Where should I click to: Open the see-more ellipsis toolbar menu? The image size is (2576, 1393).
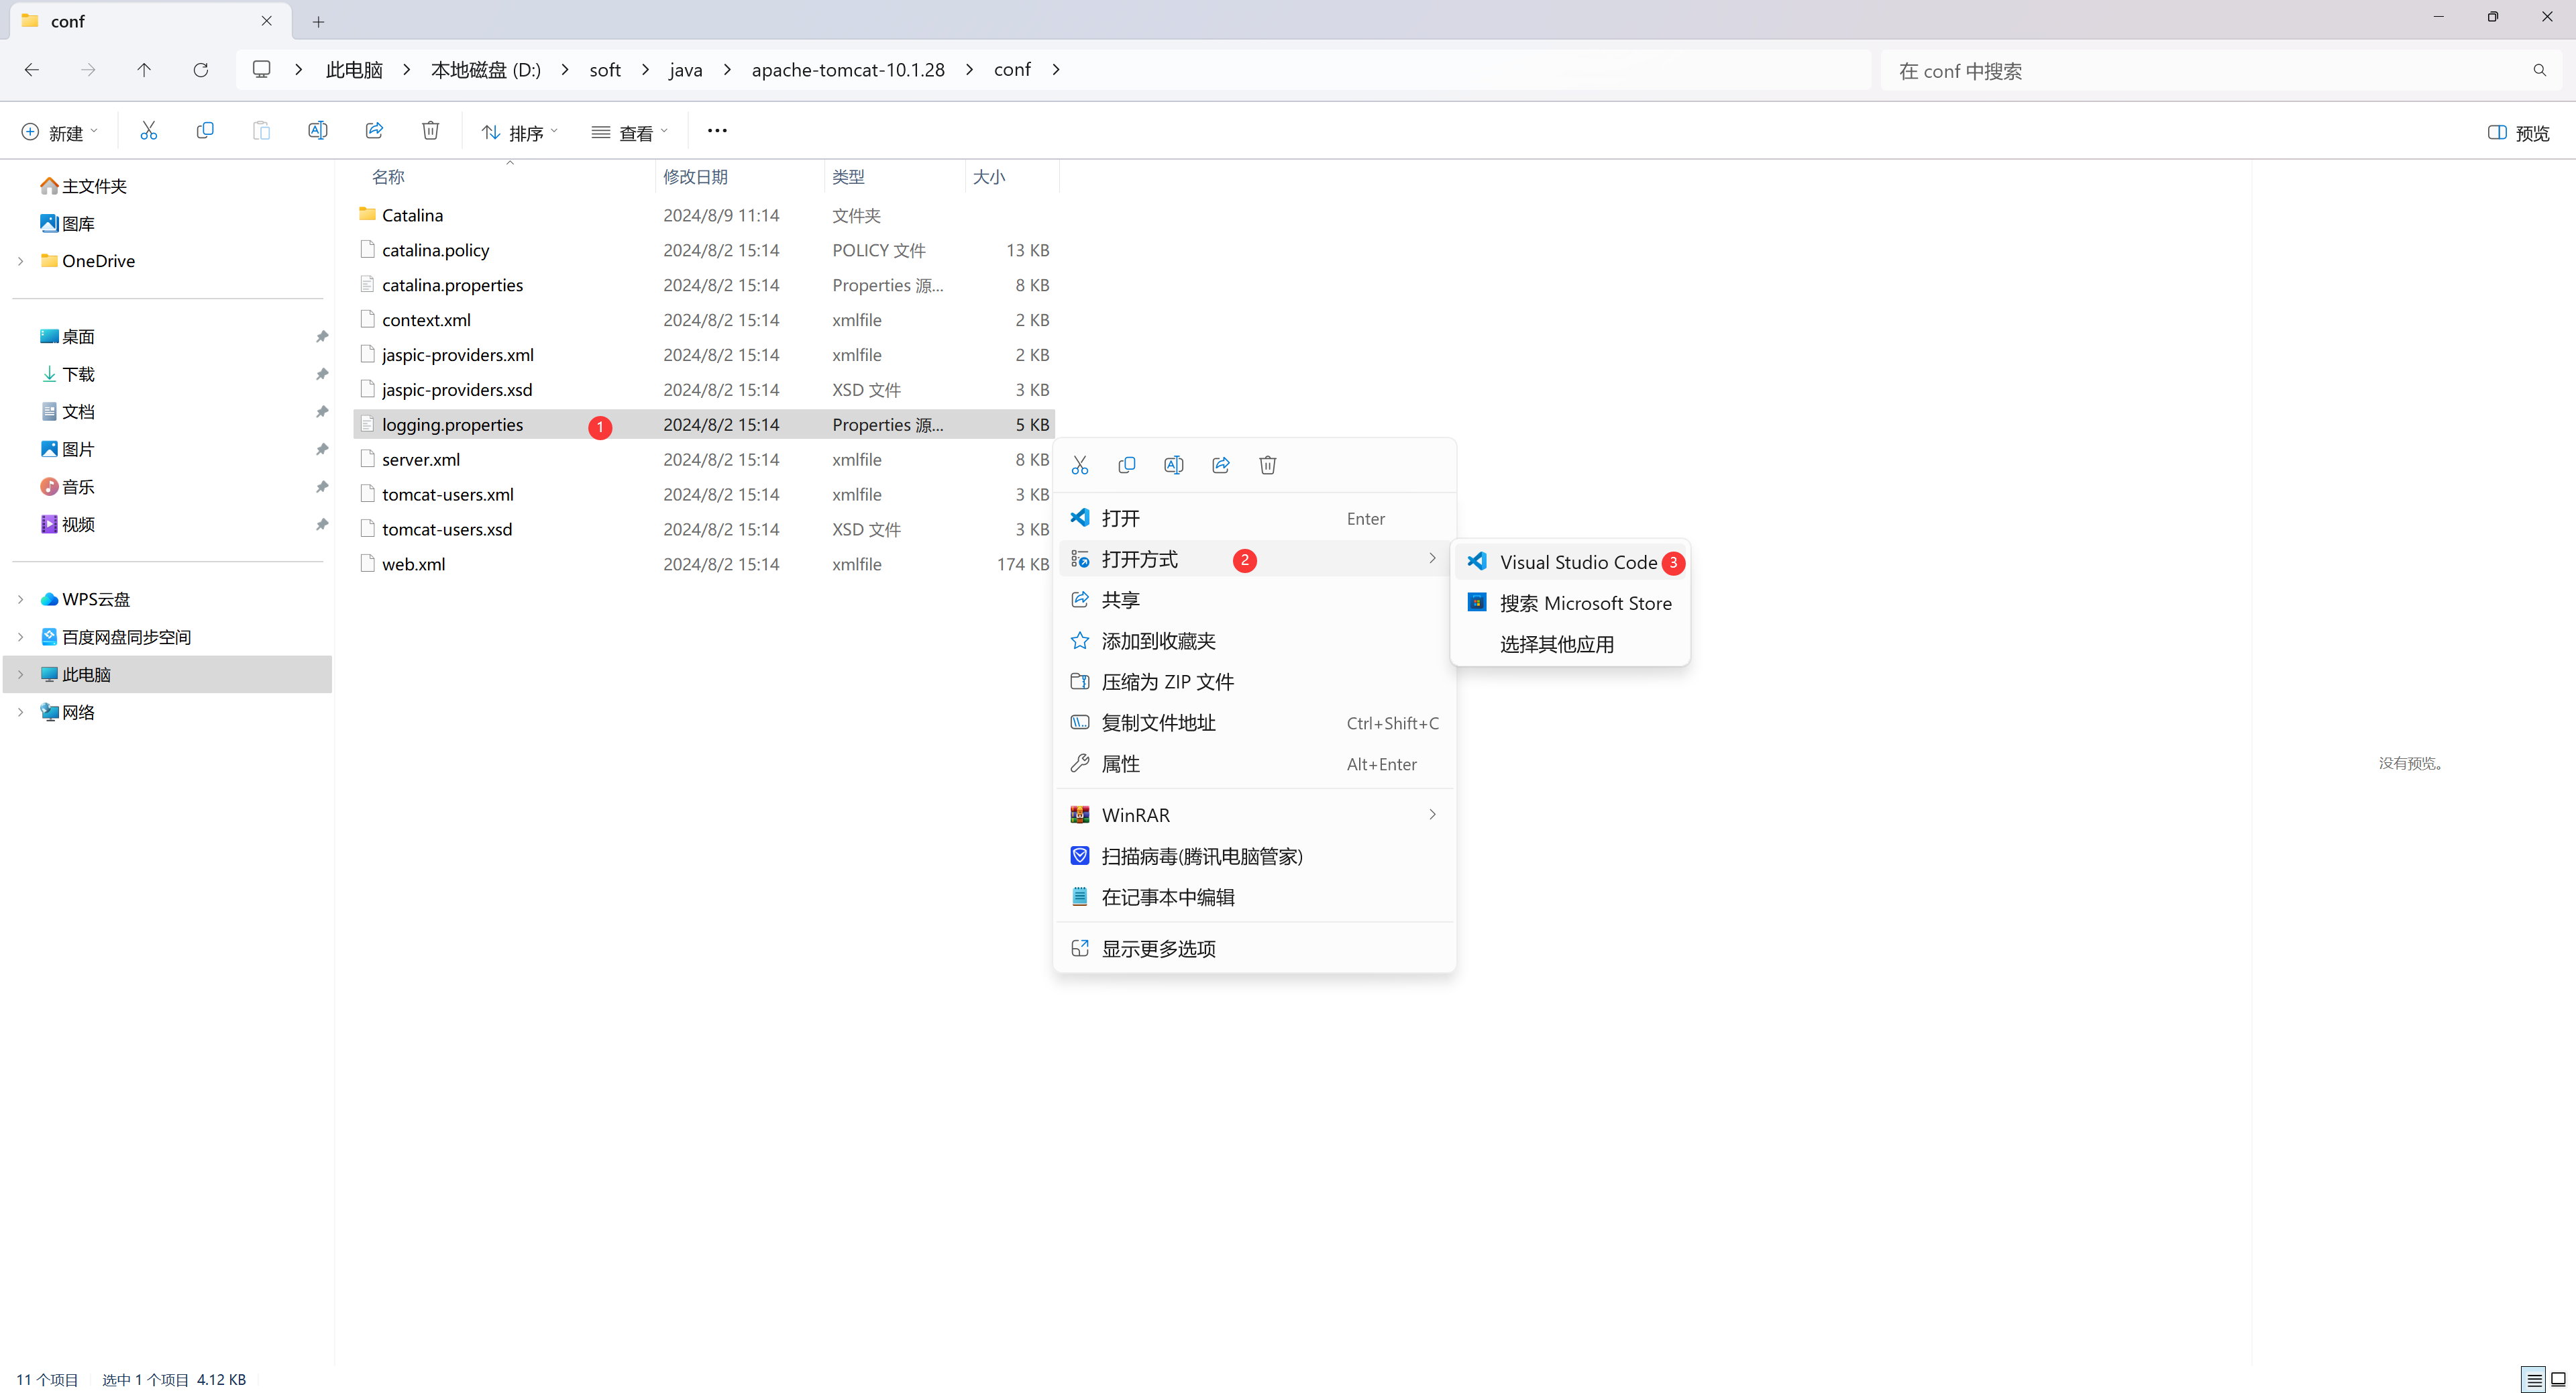click(717, 131)
